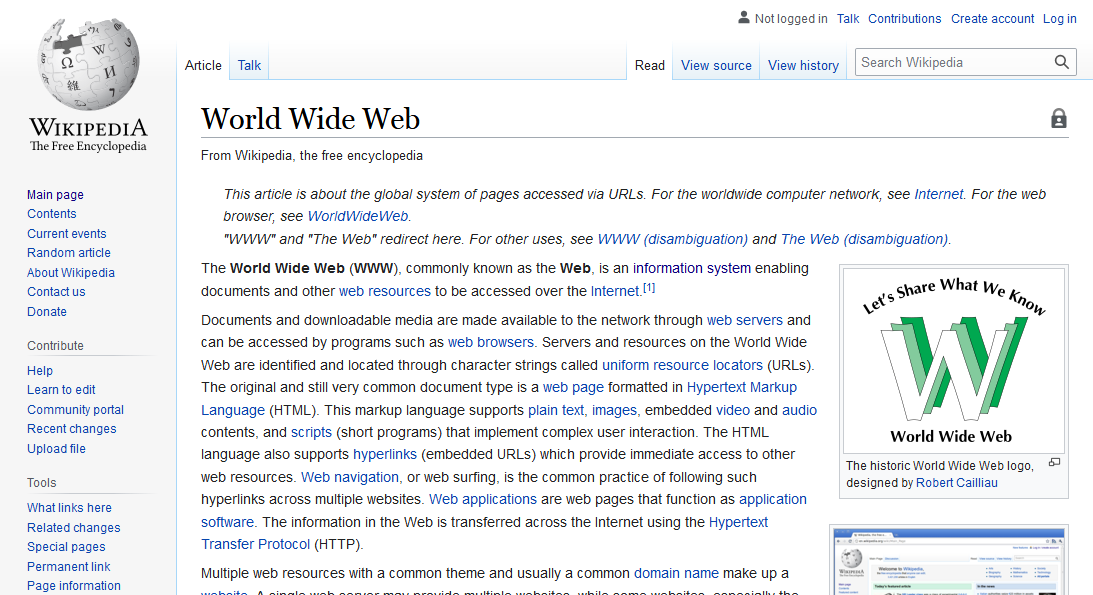Open What links here tool
Viewport: 1093px width, 595px height.
(x=69, y=508)
